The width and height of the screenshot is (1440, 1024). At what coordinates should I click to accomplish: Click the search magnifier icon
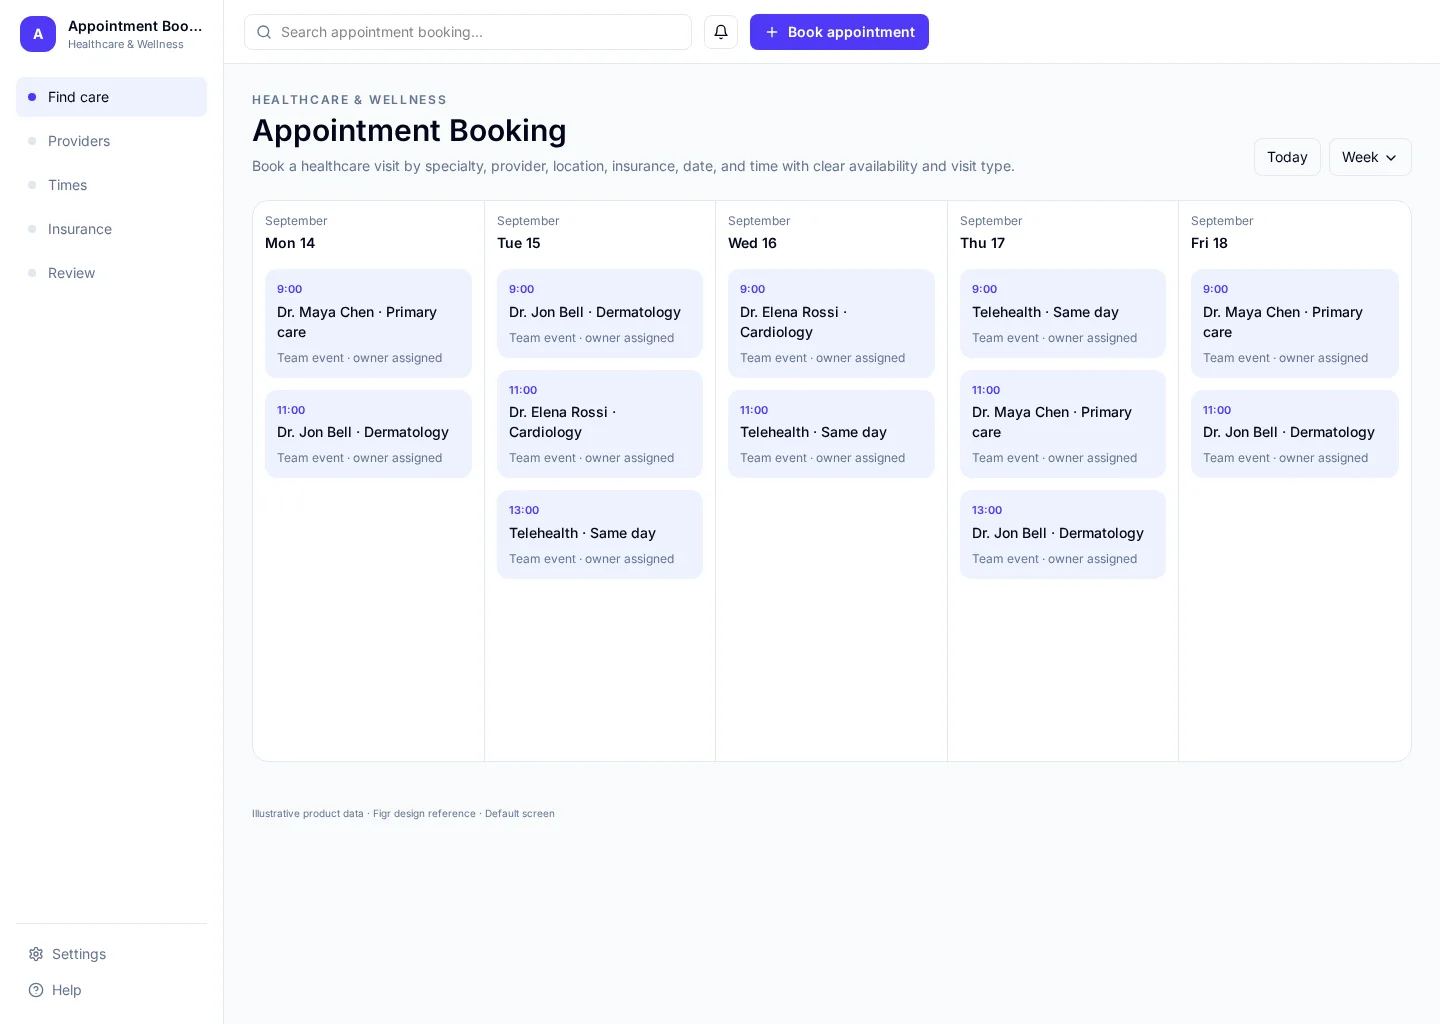tap(264, 32)
